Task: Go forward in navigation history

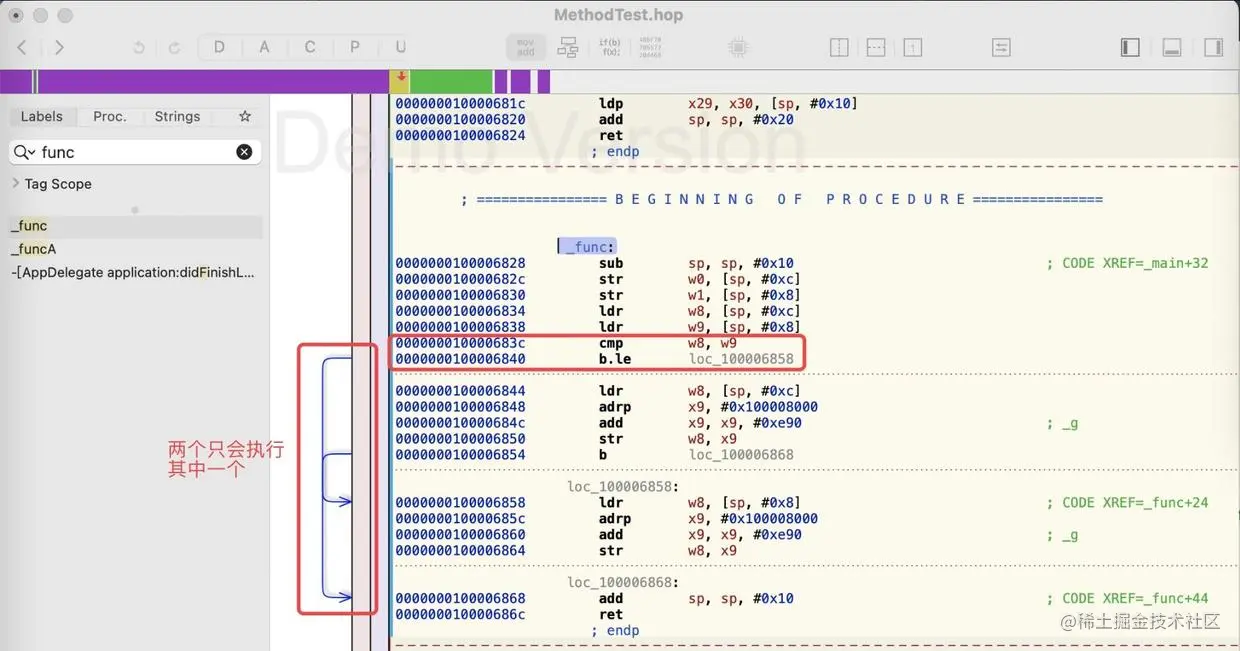Action: click(59, 47)
